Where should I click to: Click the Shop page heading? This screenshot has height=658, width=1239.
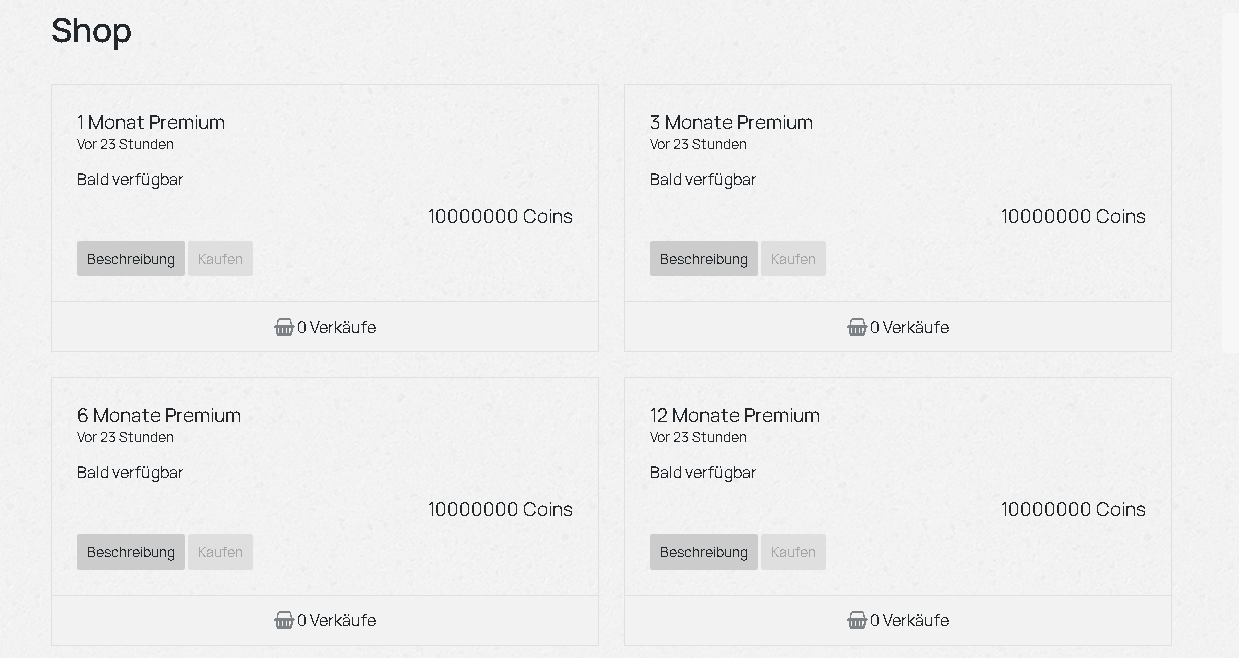tap(91, 31)
